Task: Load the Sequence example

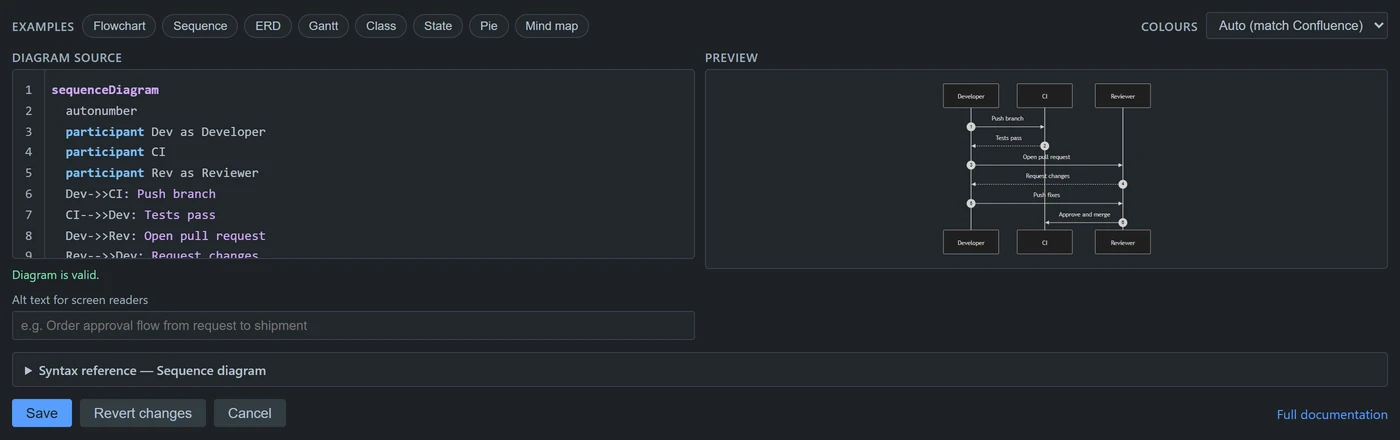Action: point(200,26)
